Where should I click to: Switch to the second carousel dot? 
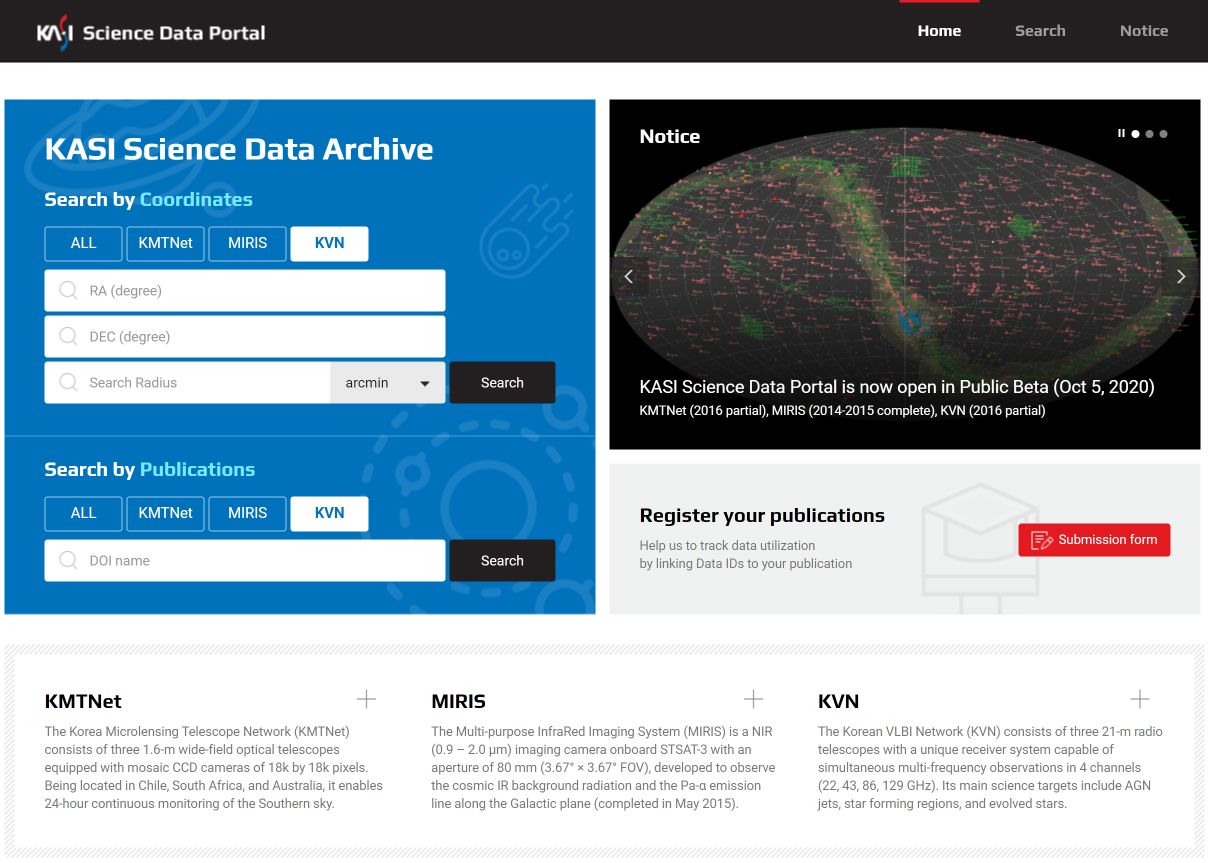pyautogui.click(x=1149, y=133)
